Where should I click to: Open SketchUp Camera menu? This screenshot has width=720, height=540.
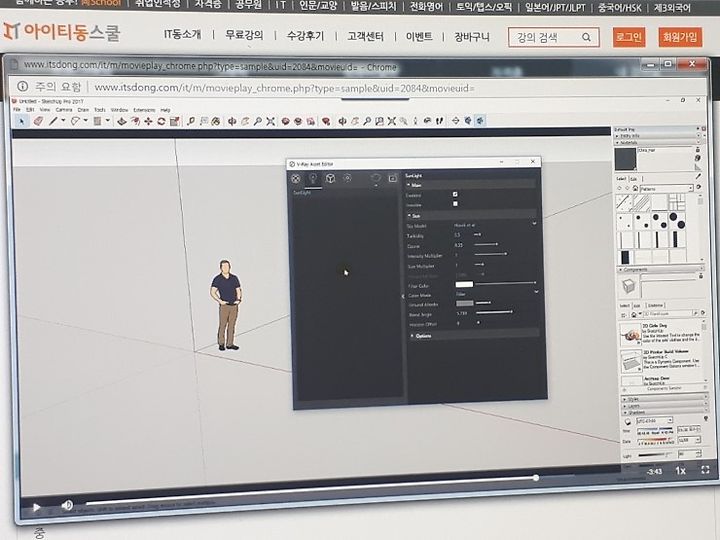pyautogui.click(x=64, y=110)
